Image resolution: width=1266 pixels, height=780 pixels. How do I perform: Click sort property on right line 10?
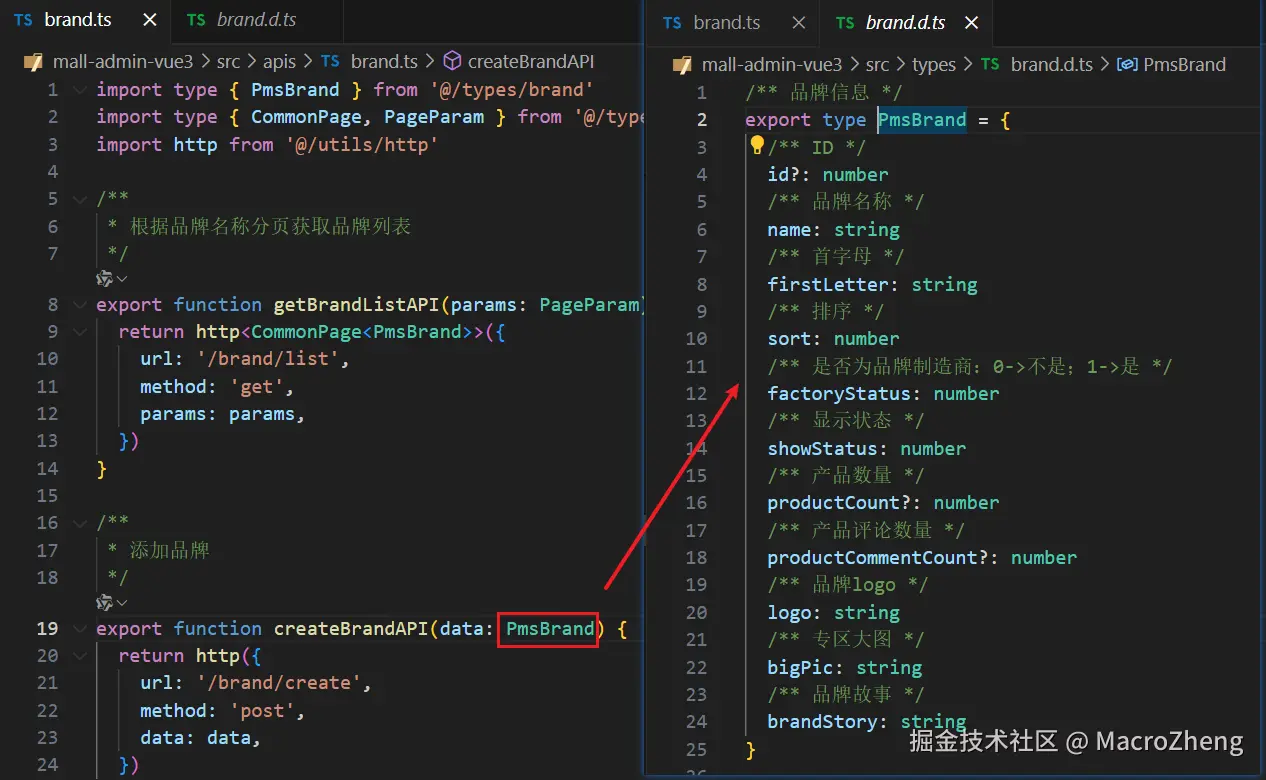790,338
